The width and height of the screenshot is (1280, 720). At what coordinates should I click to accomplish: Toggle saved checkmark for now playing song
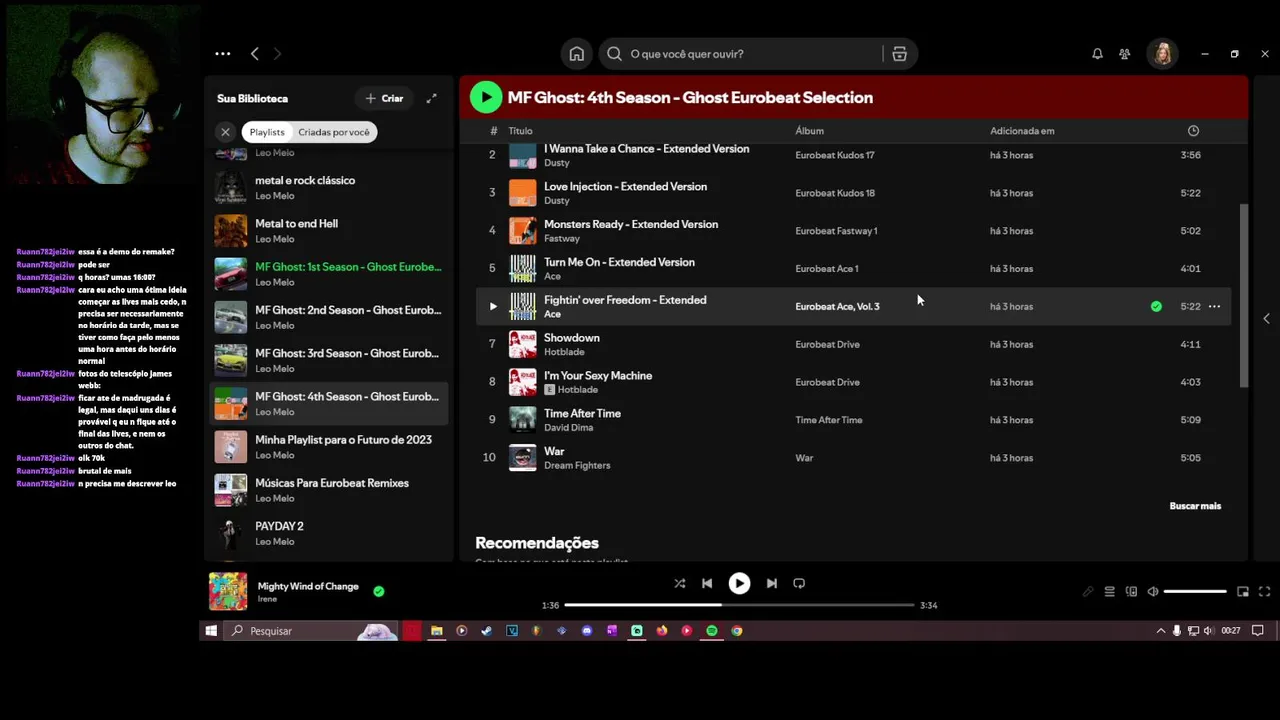(x=379, y=591)
